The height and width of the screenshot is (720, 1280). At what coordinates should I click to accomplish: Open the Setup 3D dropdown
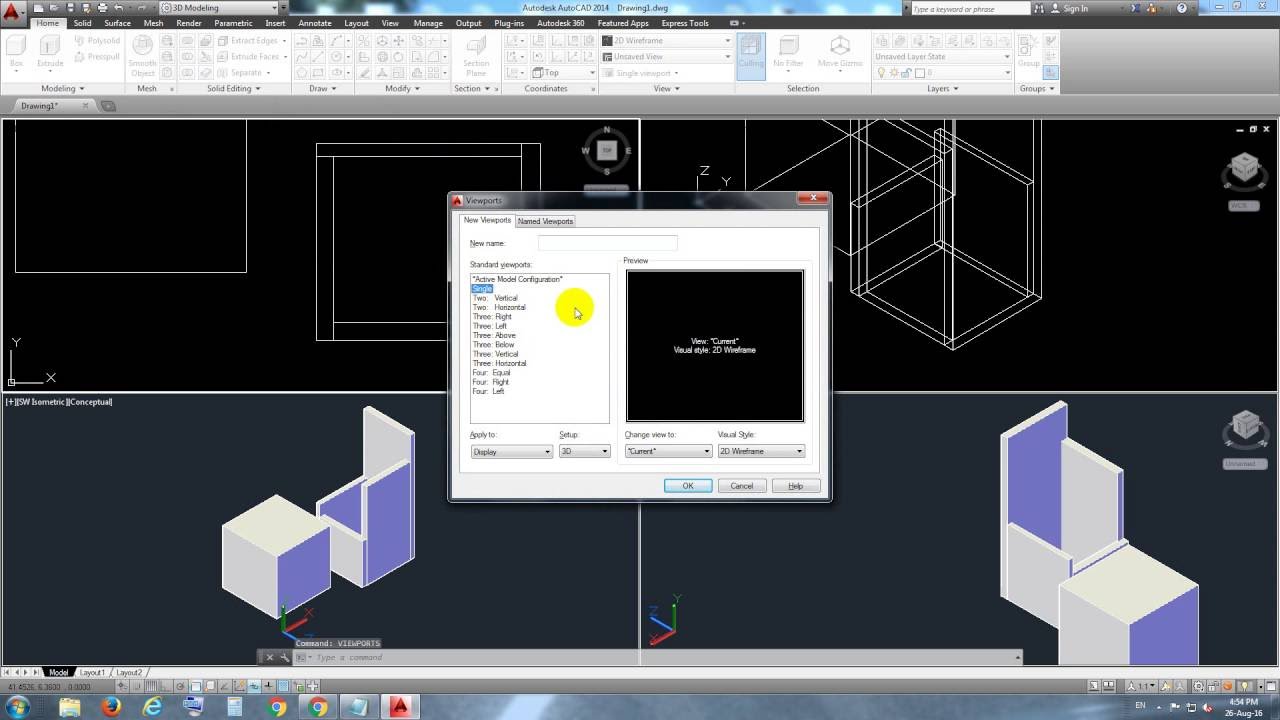pyautogui.click(x=584, y=451)
